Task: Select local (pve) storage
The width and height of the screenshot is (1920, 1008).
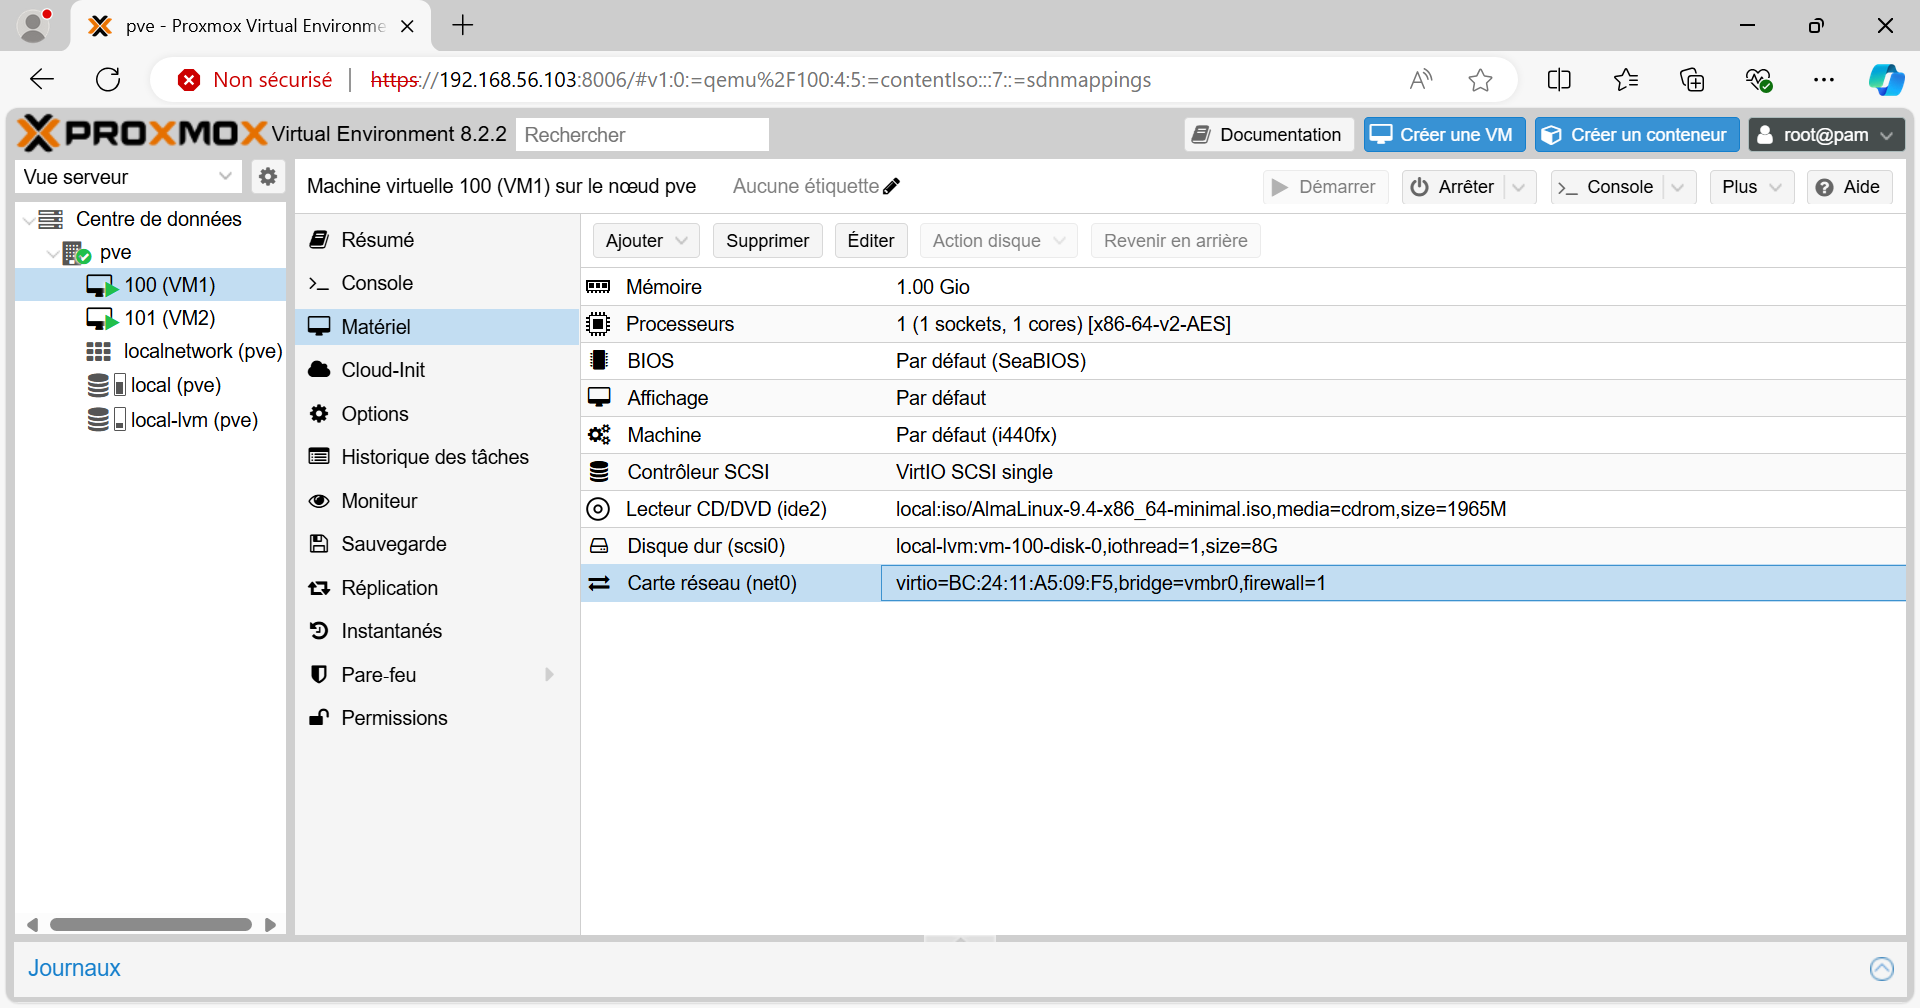Action: click(151, 385)
